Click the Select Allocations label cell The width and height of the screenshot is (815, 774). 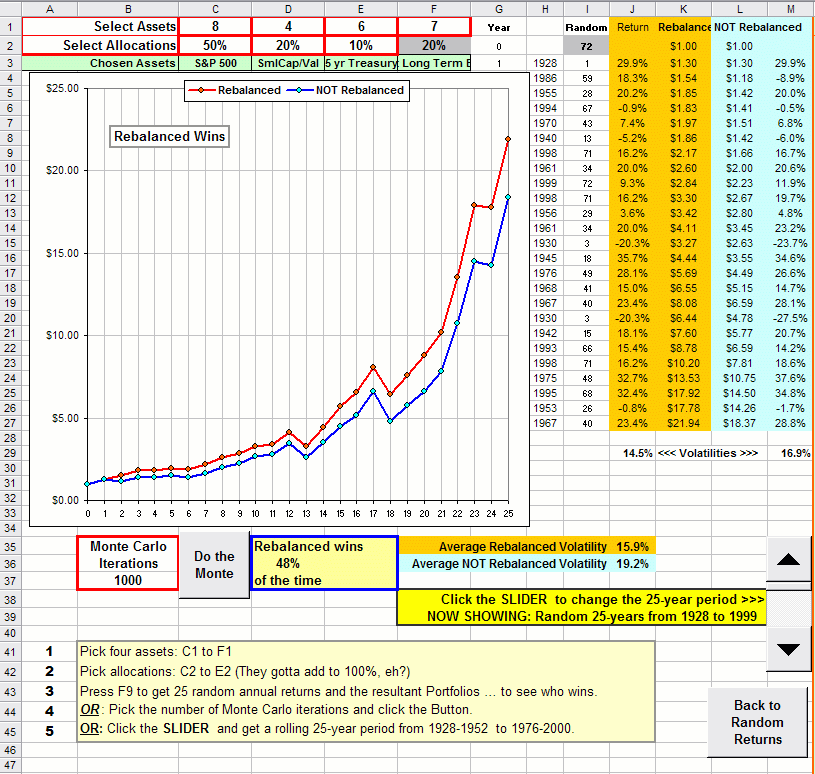tap(100, 46)
